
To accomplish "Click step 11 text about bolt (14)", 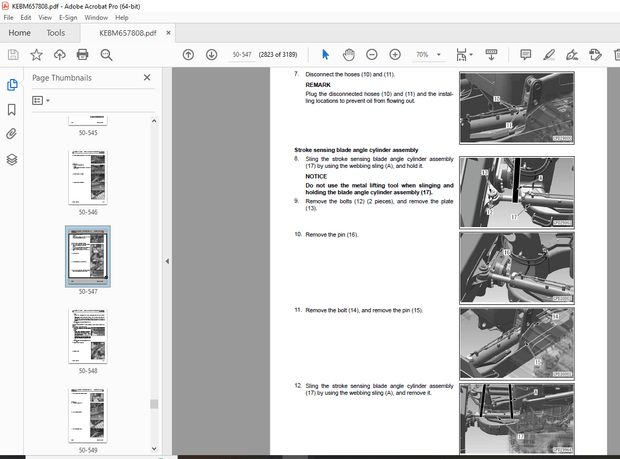I will 364,310.
